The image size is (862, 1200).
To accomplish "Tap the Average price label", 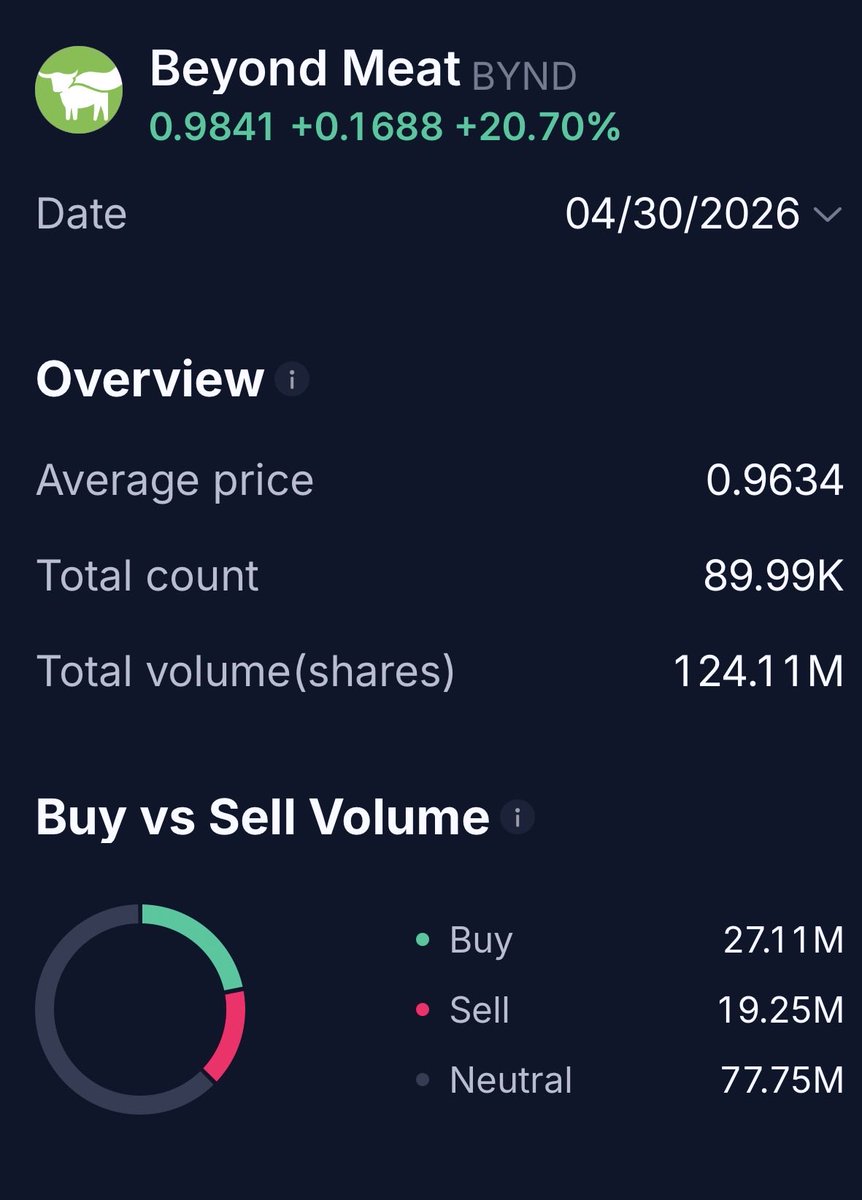I will (x=175, y=481).
